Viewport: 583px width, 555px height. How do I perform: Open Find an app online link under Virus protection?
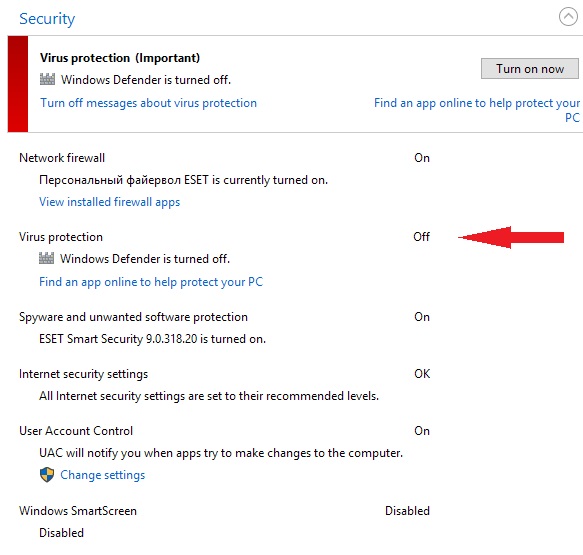click(x=151, y=282)
